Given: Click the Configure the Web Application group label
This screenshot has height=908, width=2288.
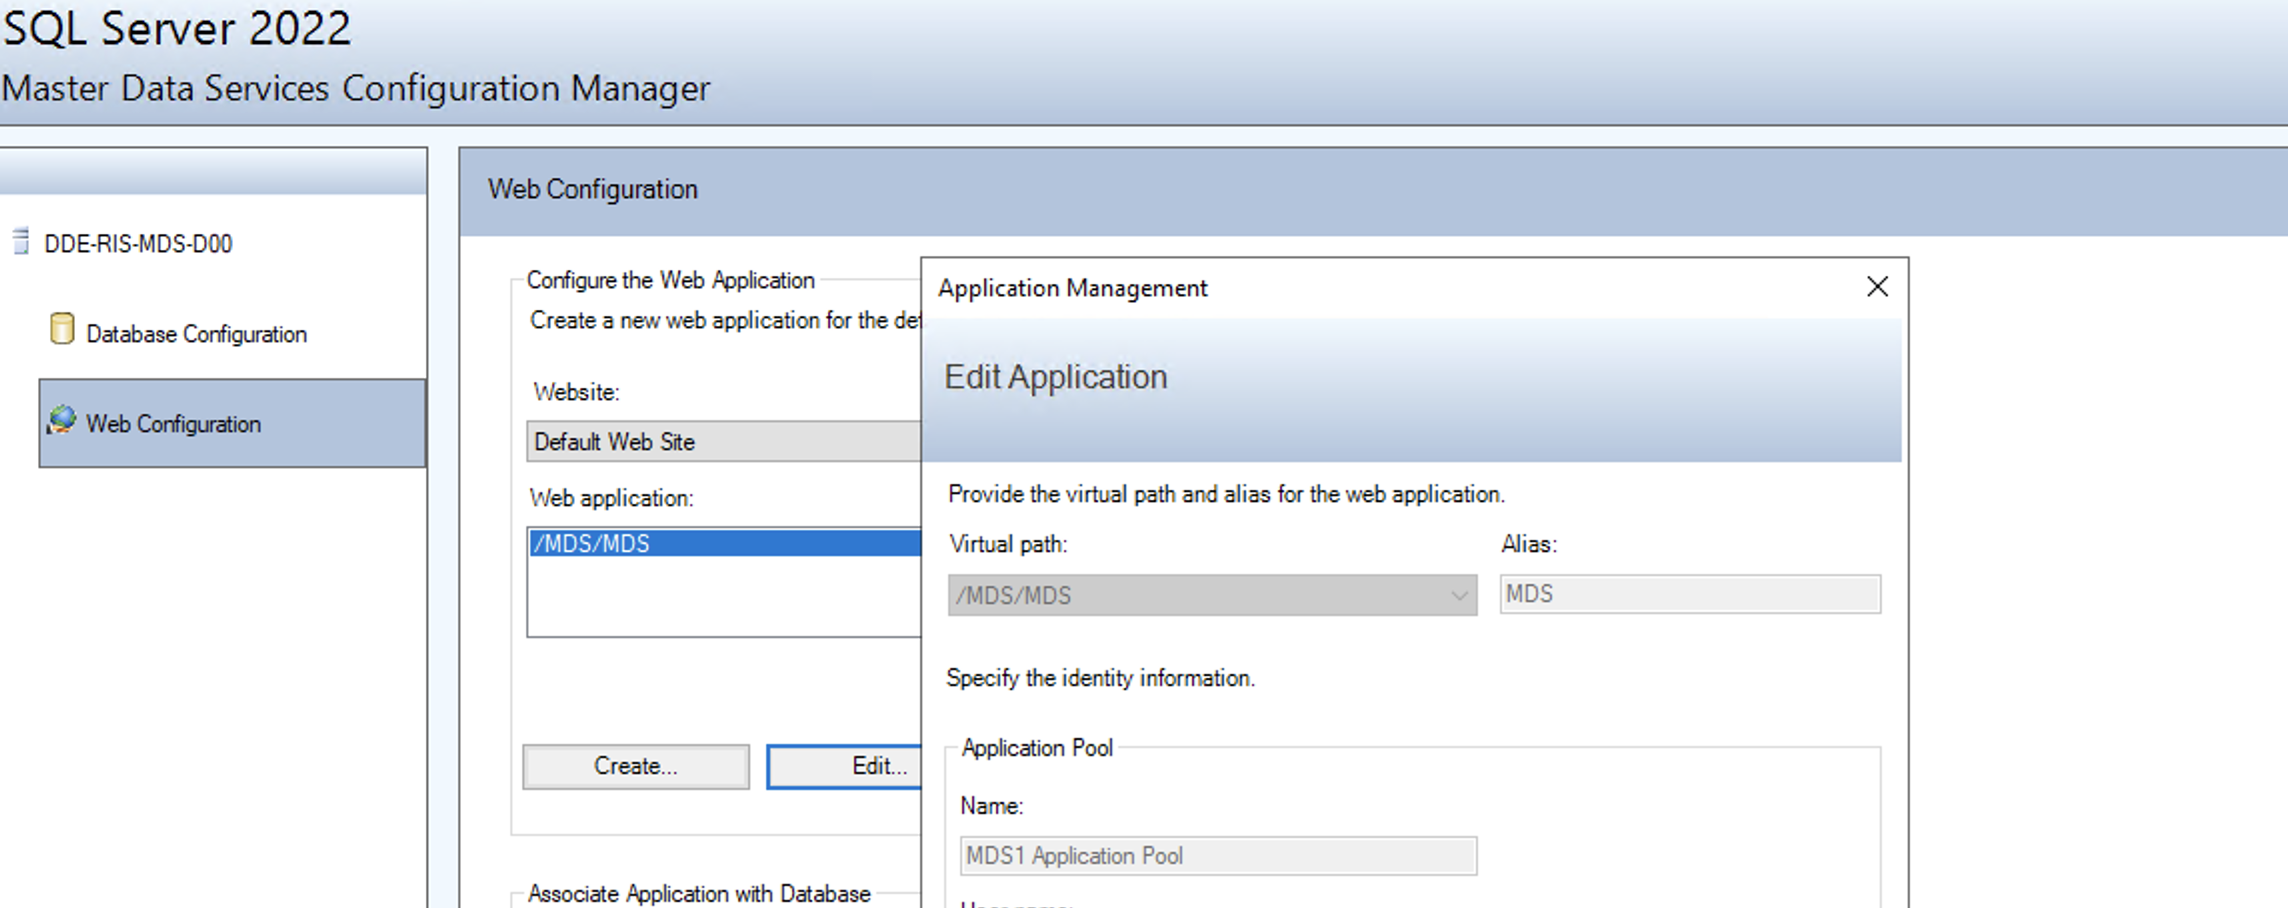Looking at the screenshot, I should [x=671, y=280].
